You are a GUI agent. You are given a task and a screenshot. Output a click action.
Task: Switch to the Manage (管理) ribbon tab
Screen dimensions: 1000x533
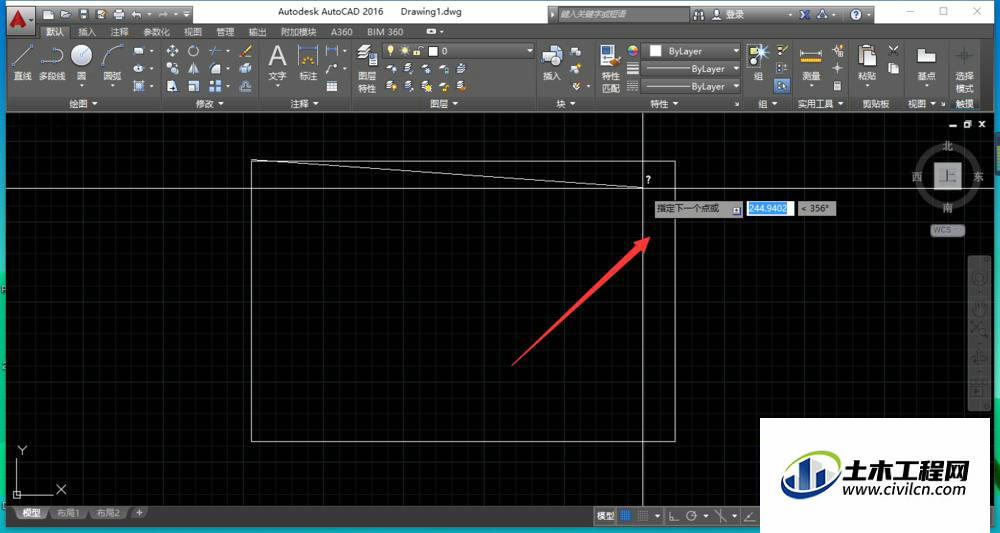pos(225,32)
